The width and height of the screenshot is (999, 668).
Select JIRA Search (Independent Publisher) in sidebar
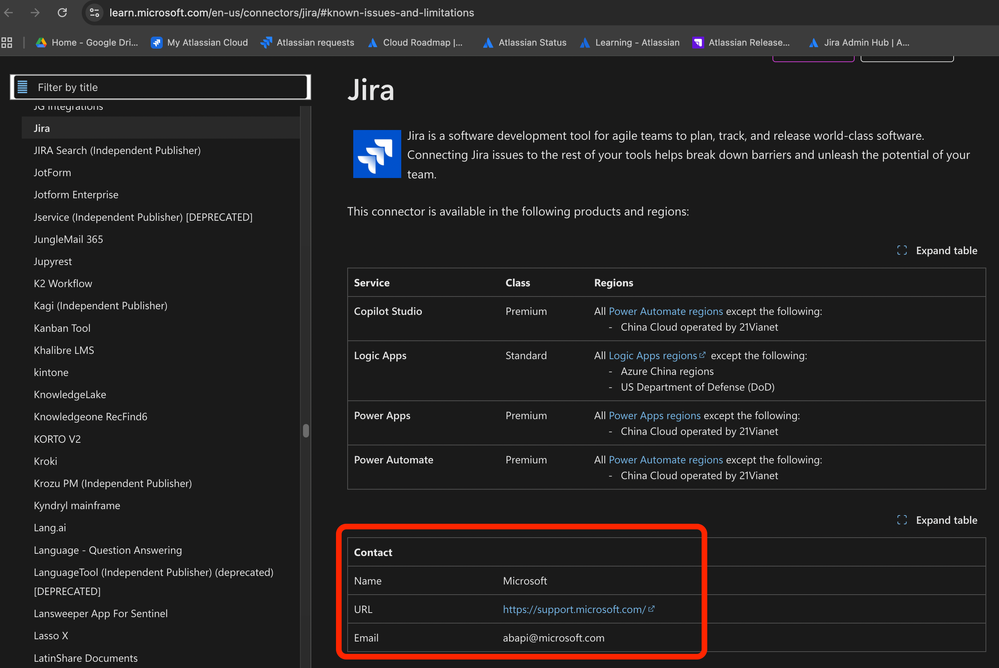[117, 150]
